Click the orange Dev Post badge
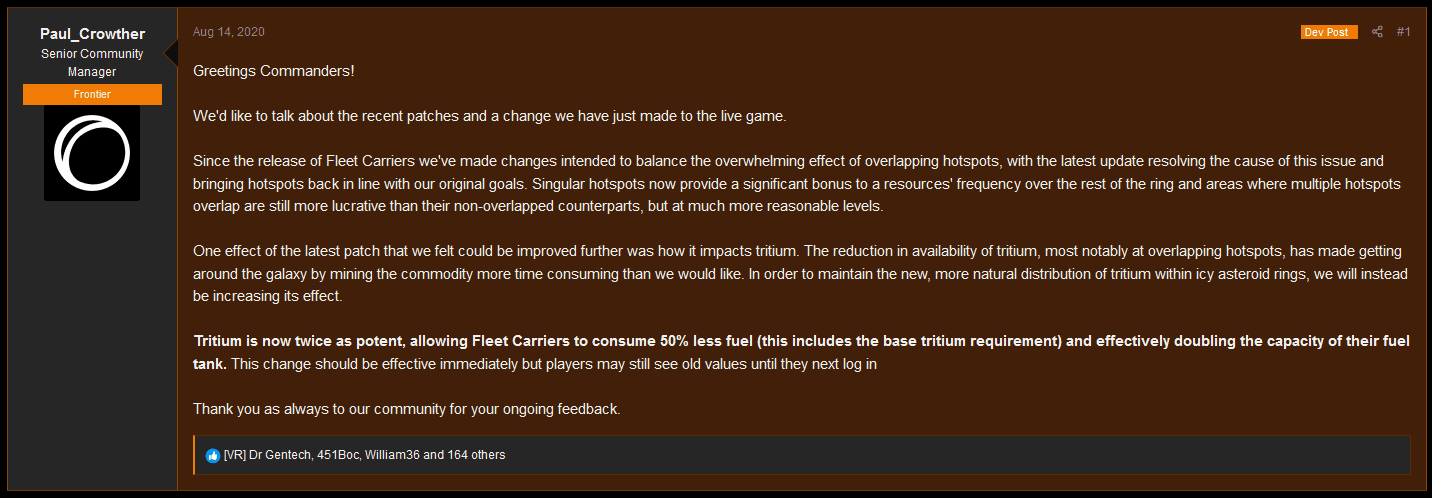Image resolution: width=1432 pixels, height=498 pixels. (x=1329, y=32)
